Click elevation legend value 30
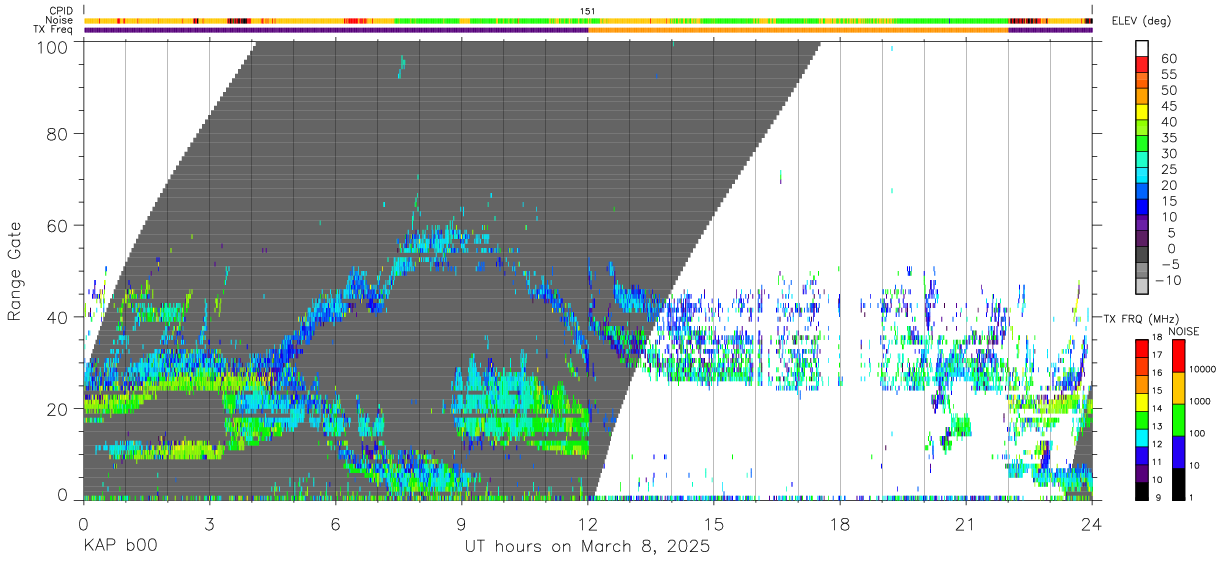The height and width of the screenshot is (567, 1228). coord(1169,153)
